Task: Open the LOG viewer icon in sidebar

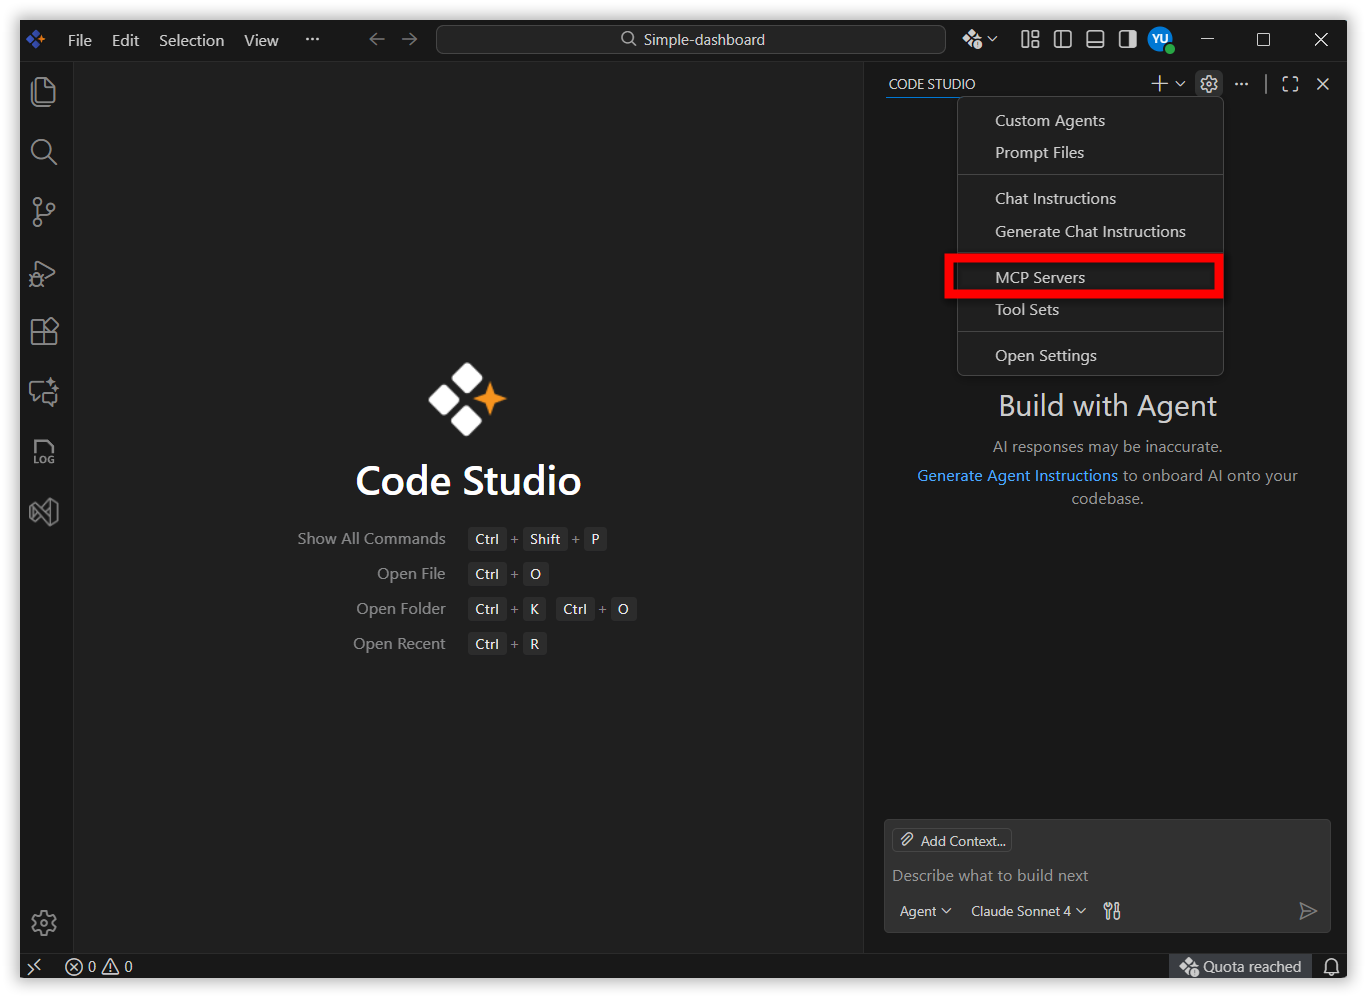Action: point(44,452)
